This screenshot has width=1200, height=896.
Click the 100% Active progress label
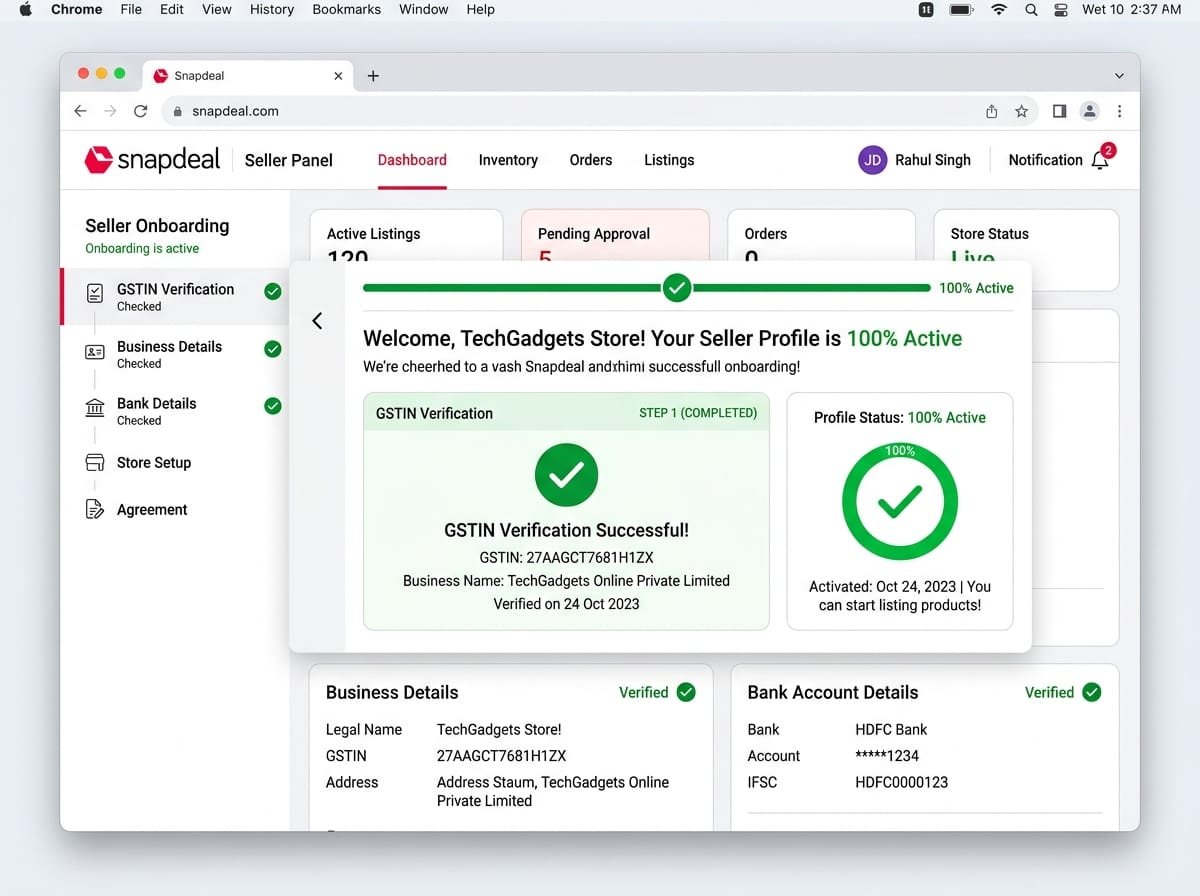(x=976, y=288)
